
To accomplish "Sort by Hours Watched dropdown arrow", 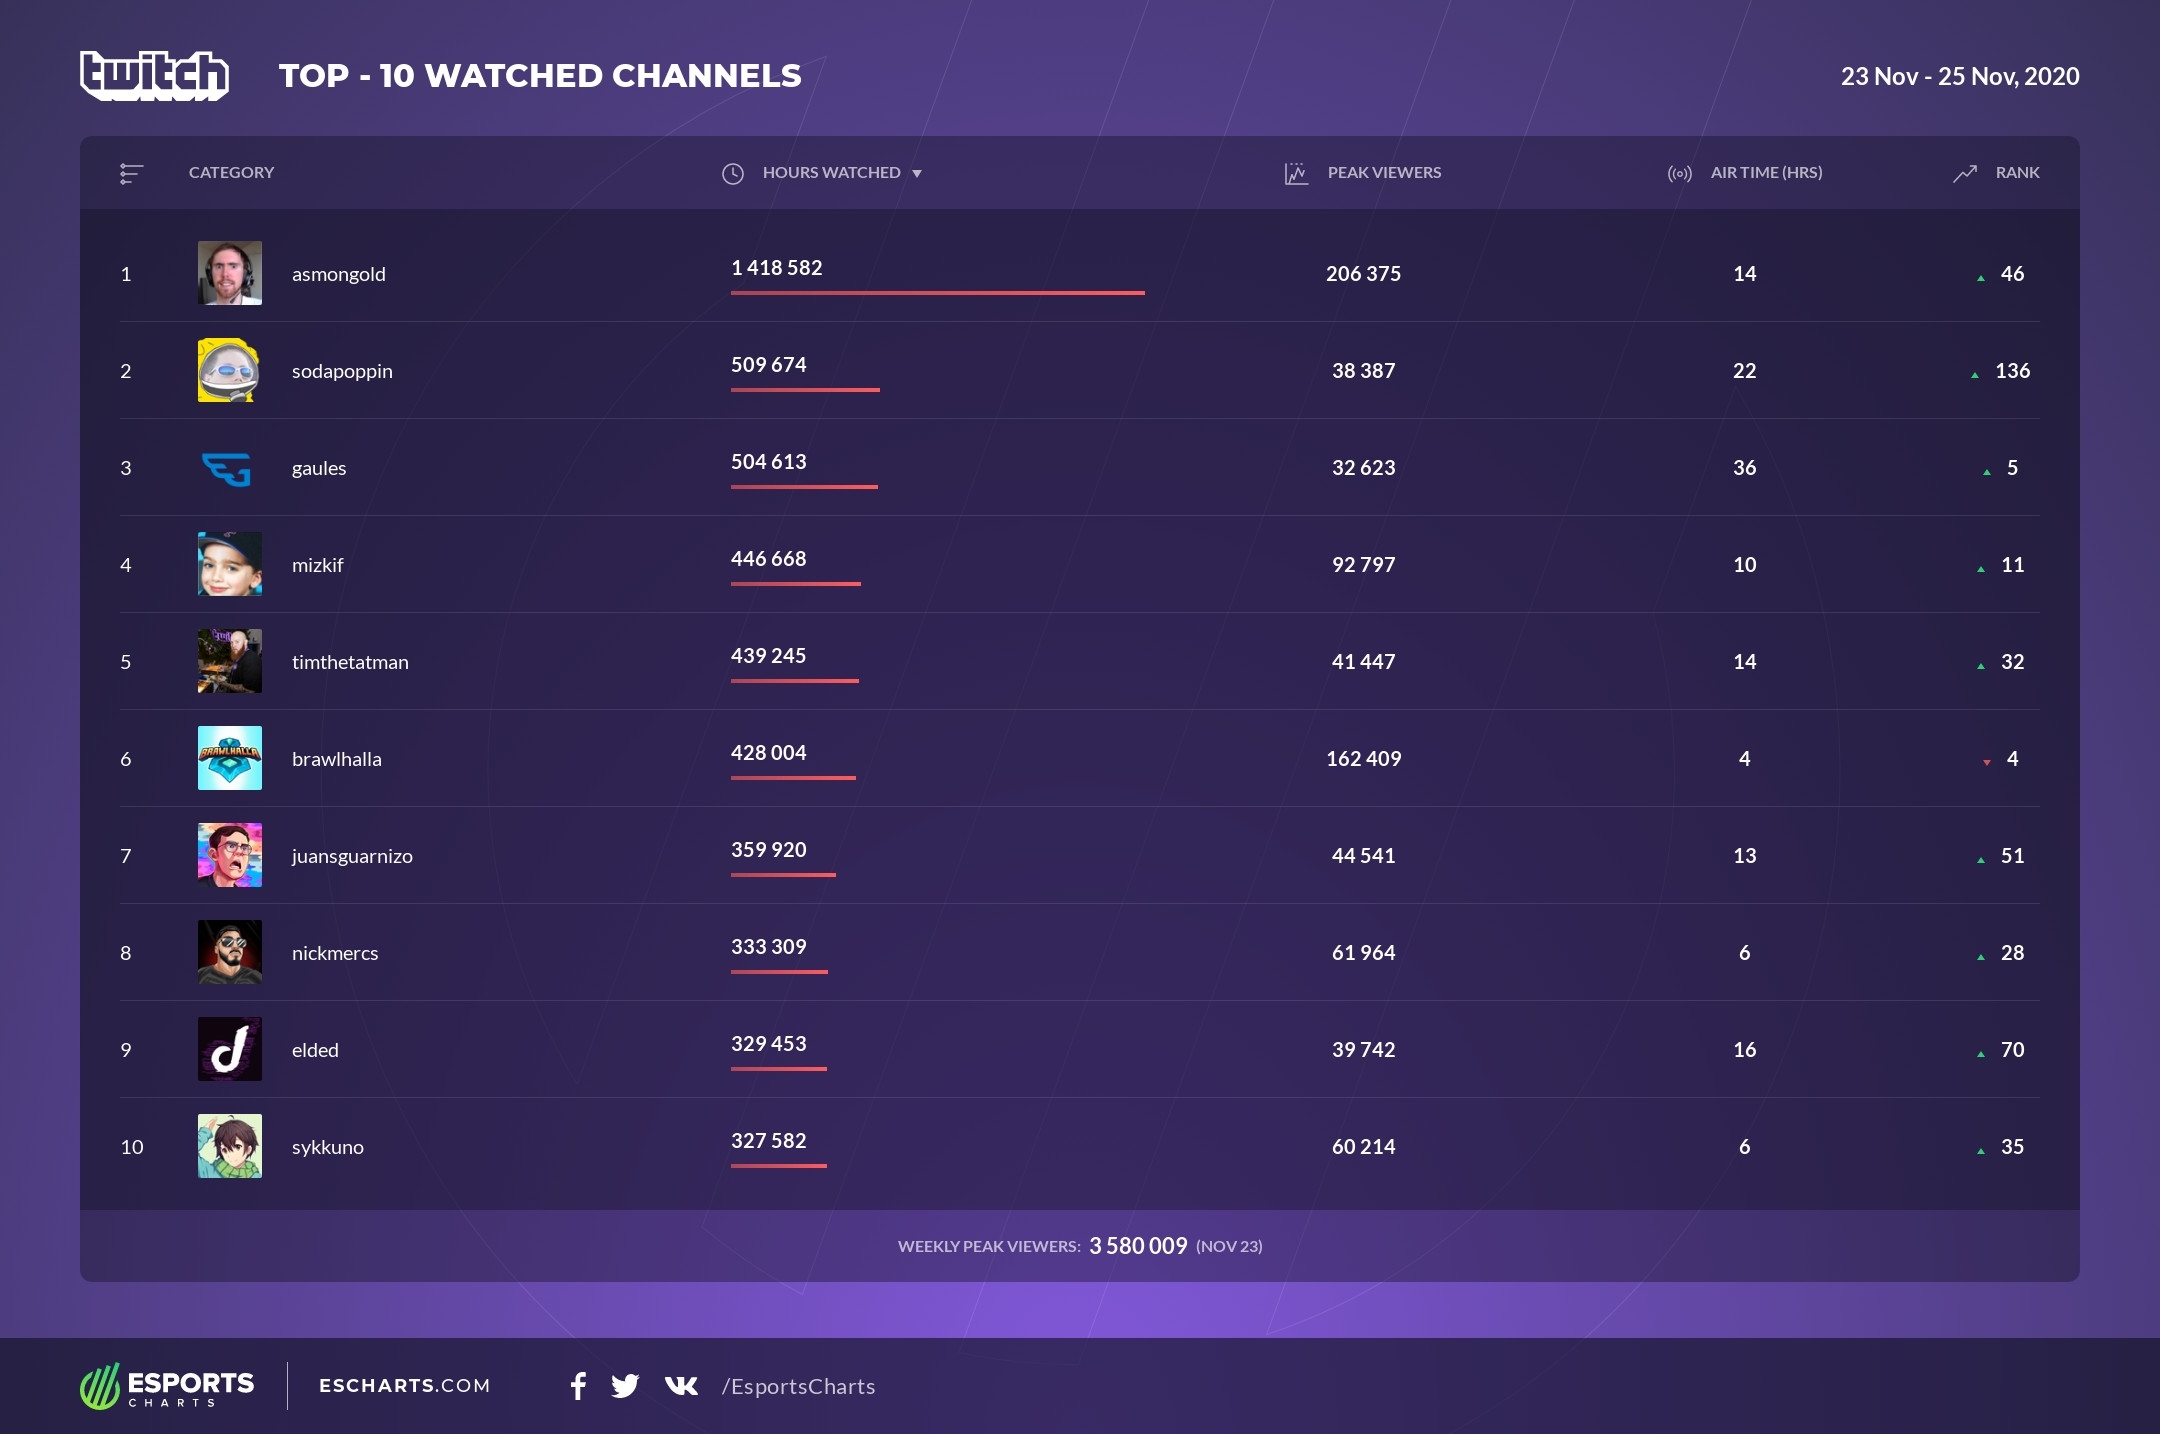I will pos(917,174).
